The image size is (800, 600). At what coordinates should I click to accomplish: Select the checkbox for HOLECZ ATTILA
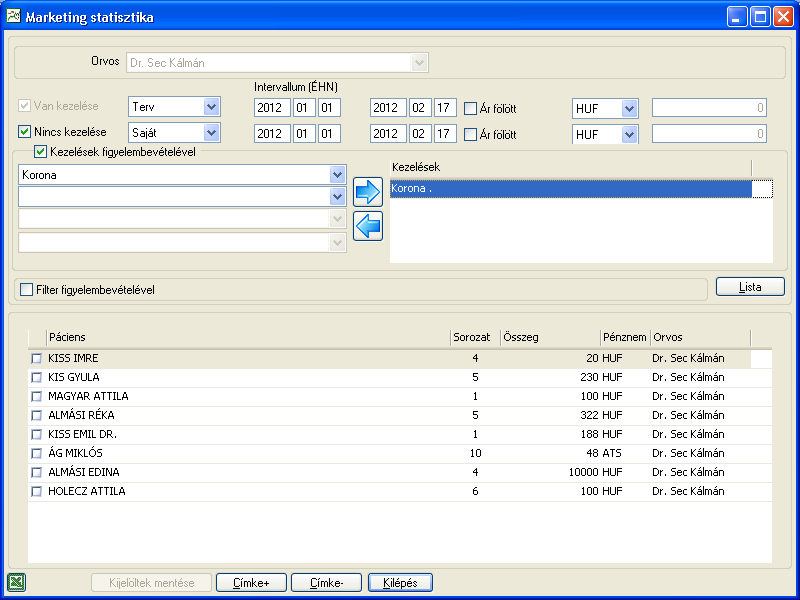click(x=36, y=491)
